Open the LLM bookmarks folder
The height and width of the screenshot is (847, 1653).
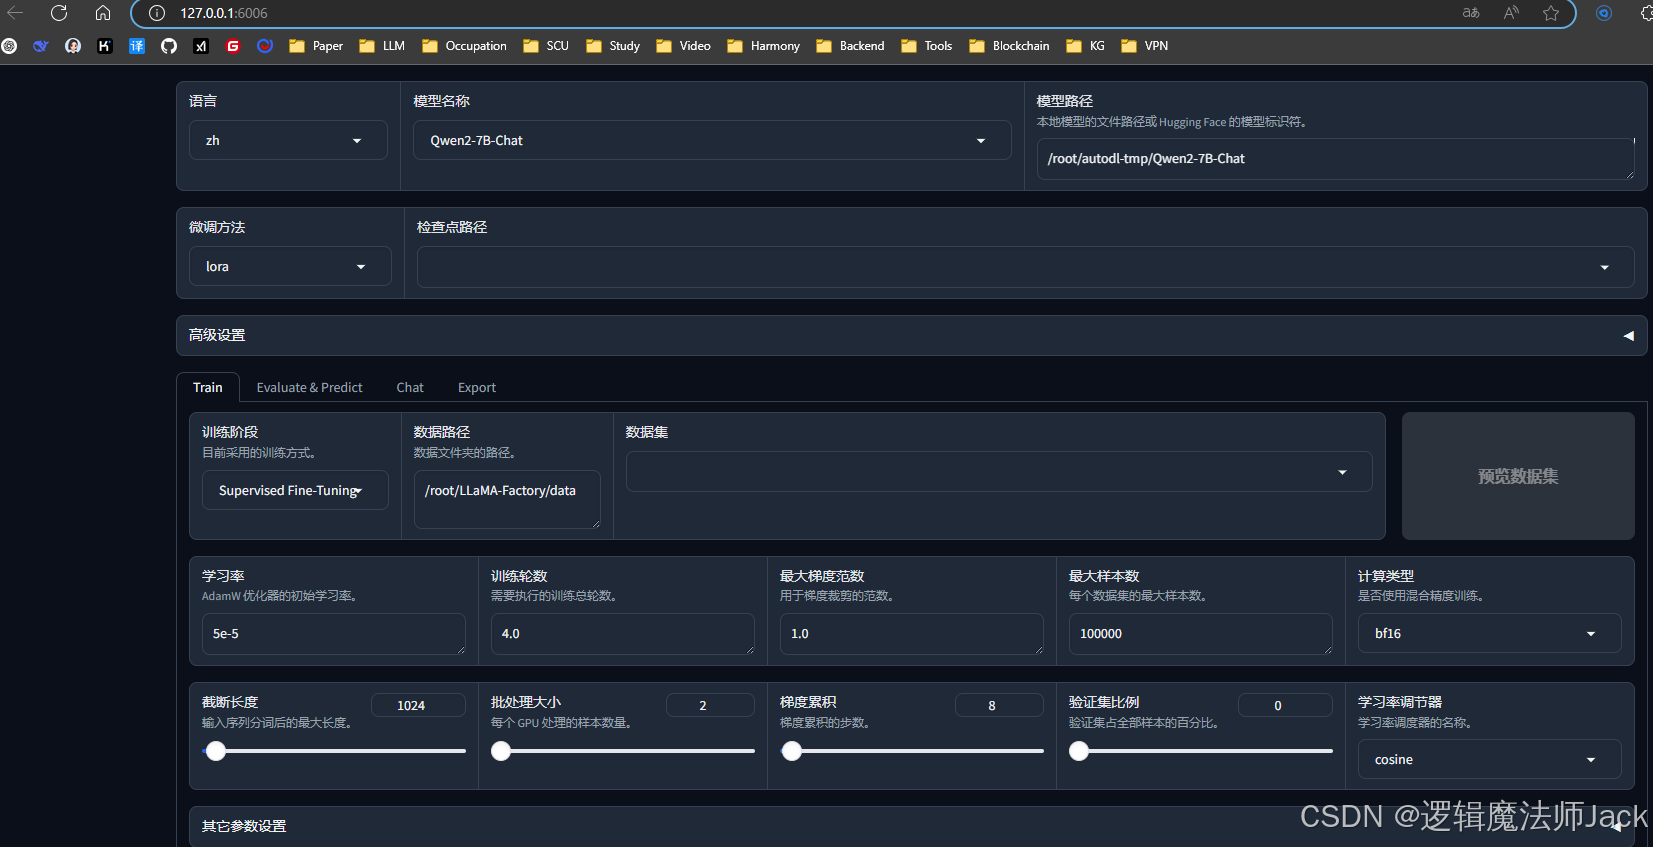[x=382, y=46]
